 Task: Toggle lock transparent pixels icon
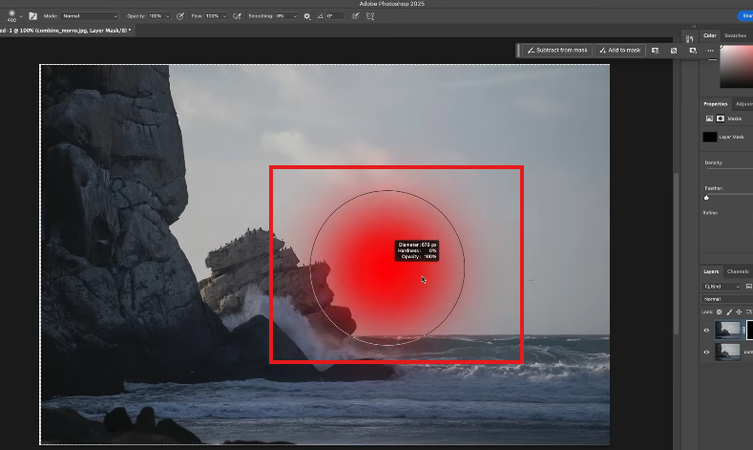pyautogui.click(x=719, y=312)
